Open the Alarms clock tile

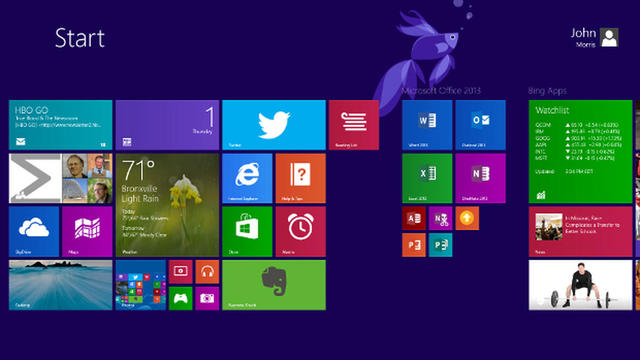click(x=300, y=231)
